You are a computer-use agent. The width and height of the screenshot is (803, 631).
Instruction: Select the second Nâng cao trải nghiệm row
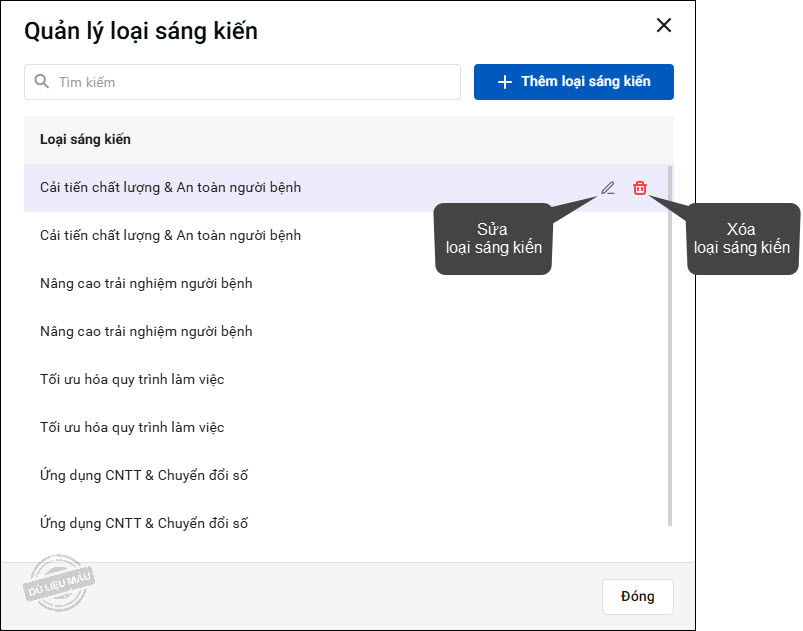pos(146,332)
